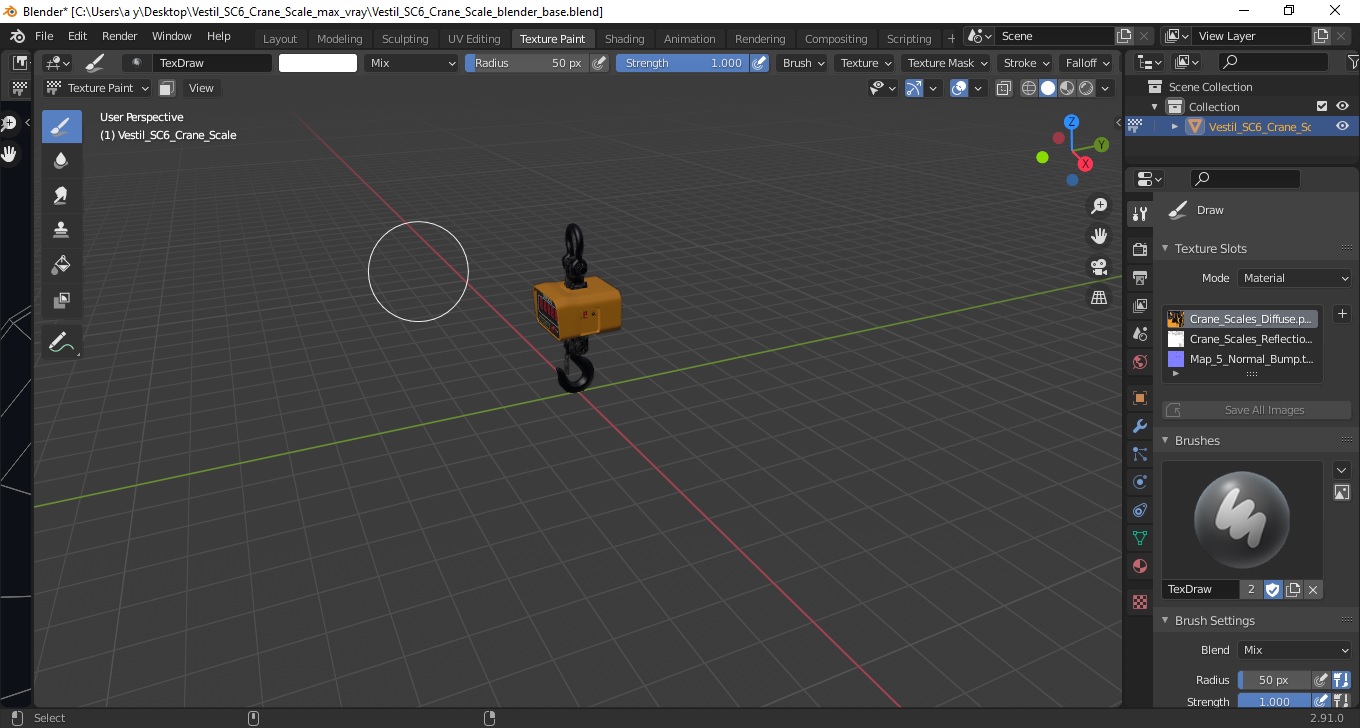Screen dimensions: 1360x728
Task: Switch to material preview shading
Action: click(x=1067, y=88)
